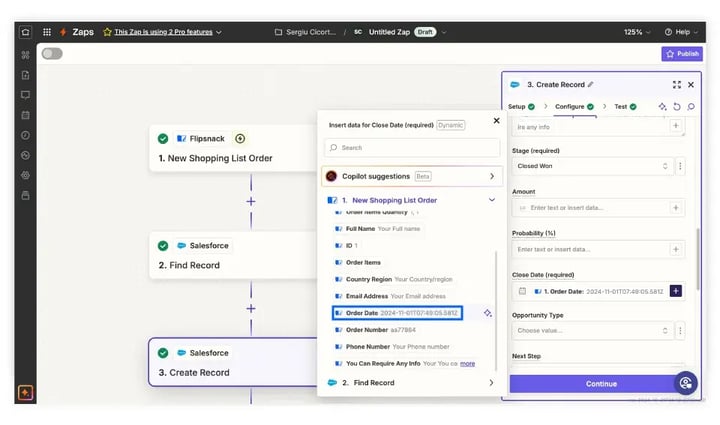Click the Publish button
Screen dimensions: 720x425
[x=682, y=54]
